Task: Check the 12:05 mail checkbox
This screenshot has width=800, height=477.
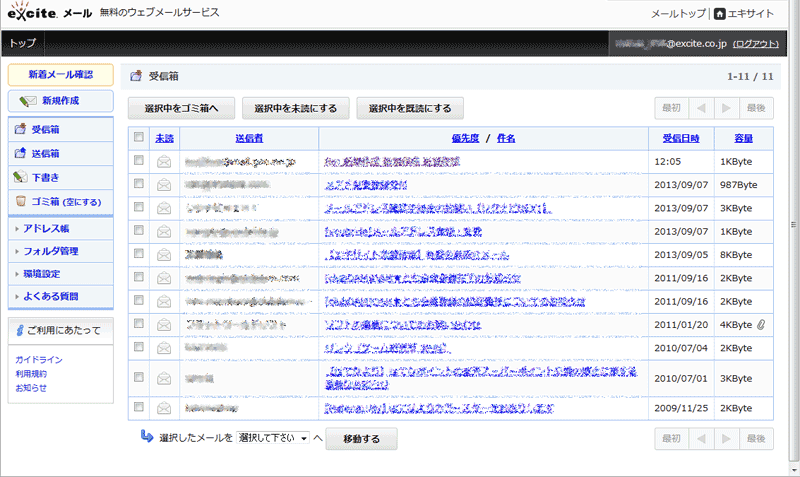Action: click(x=139, y=160)
